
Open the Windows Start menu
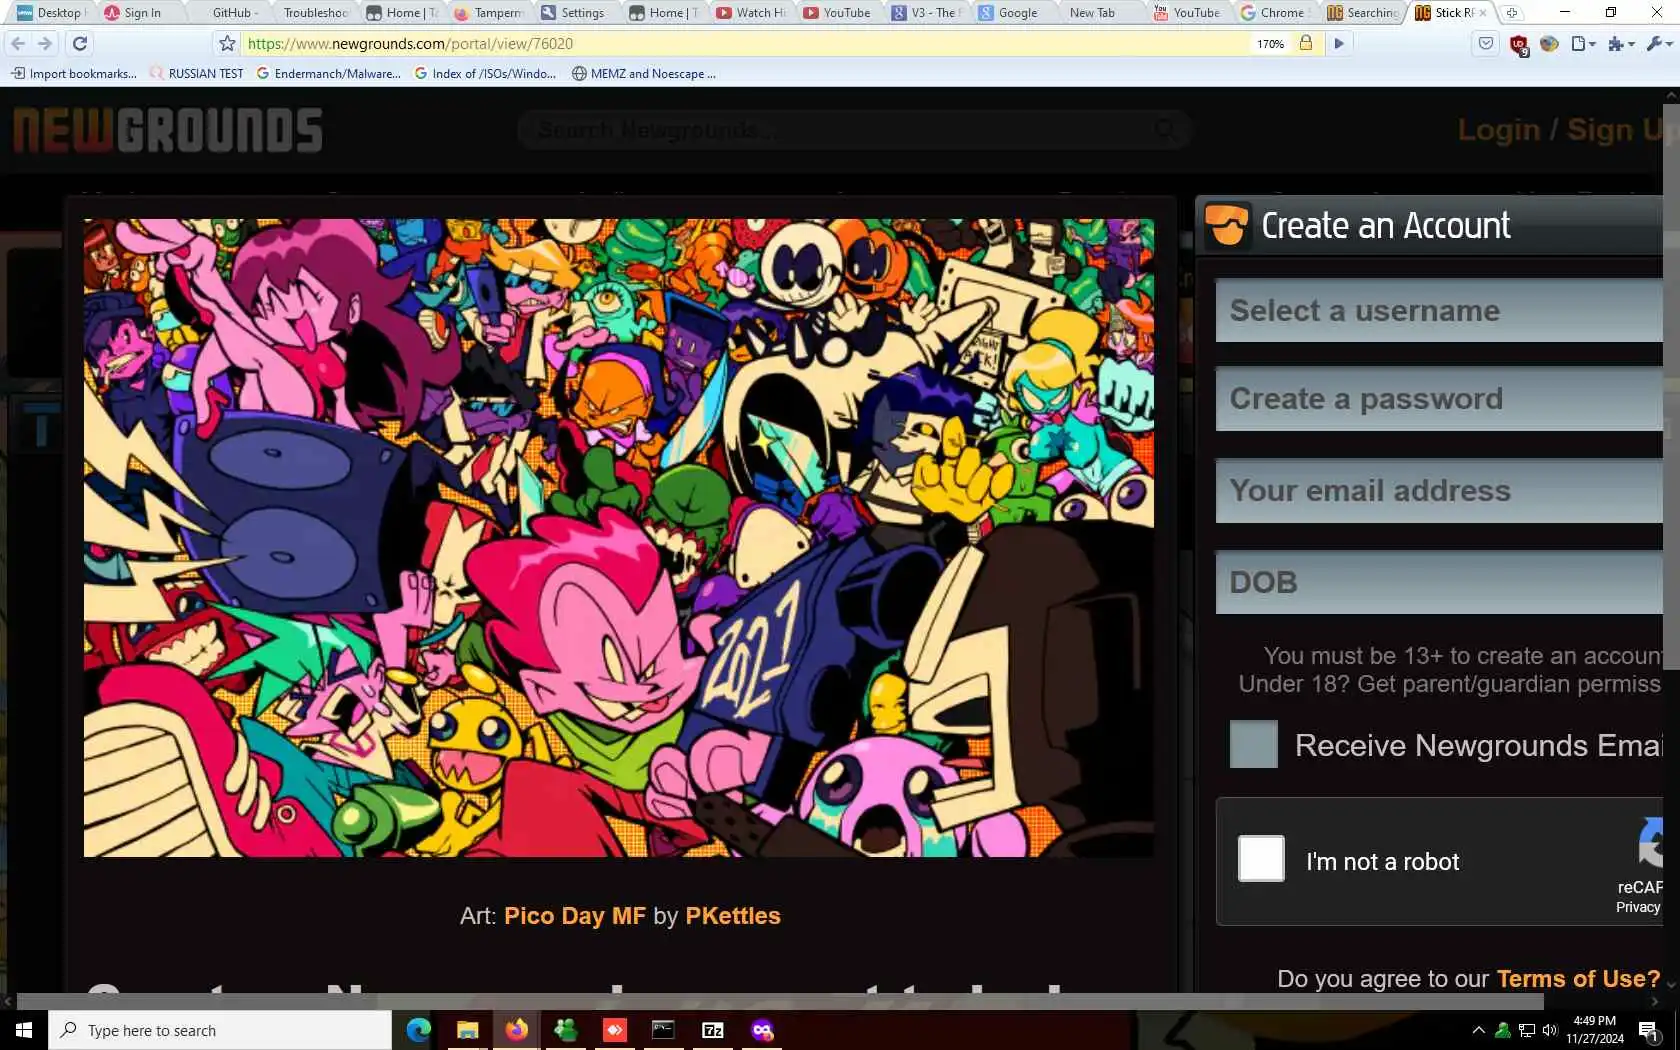coord(24,1030)
